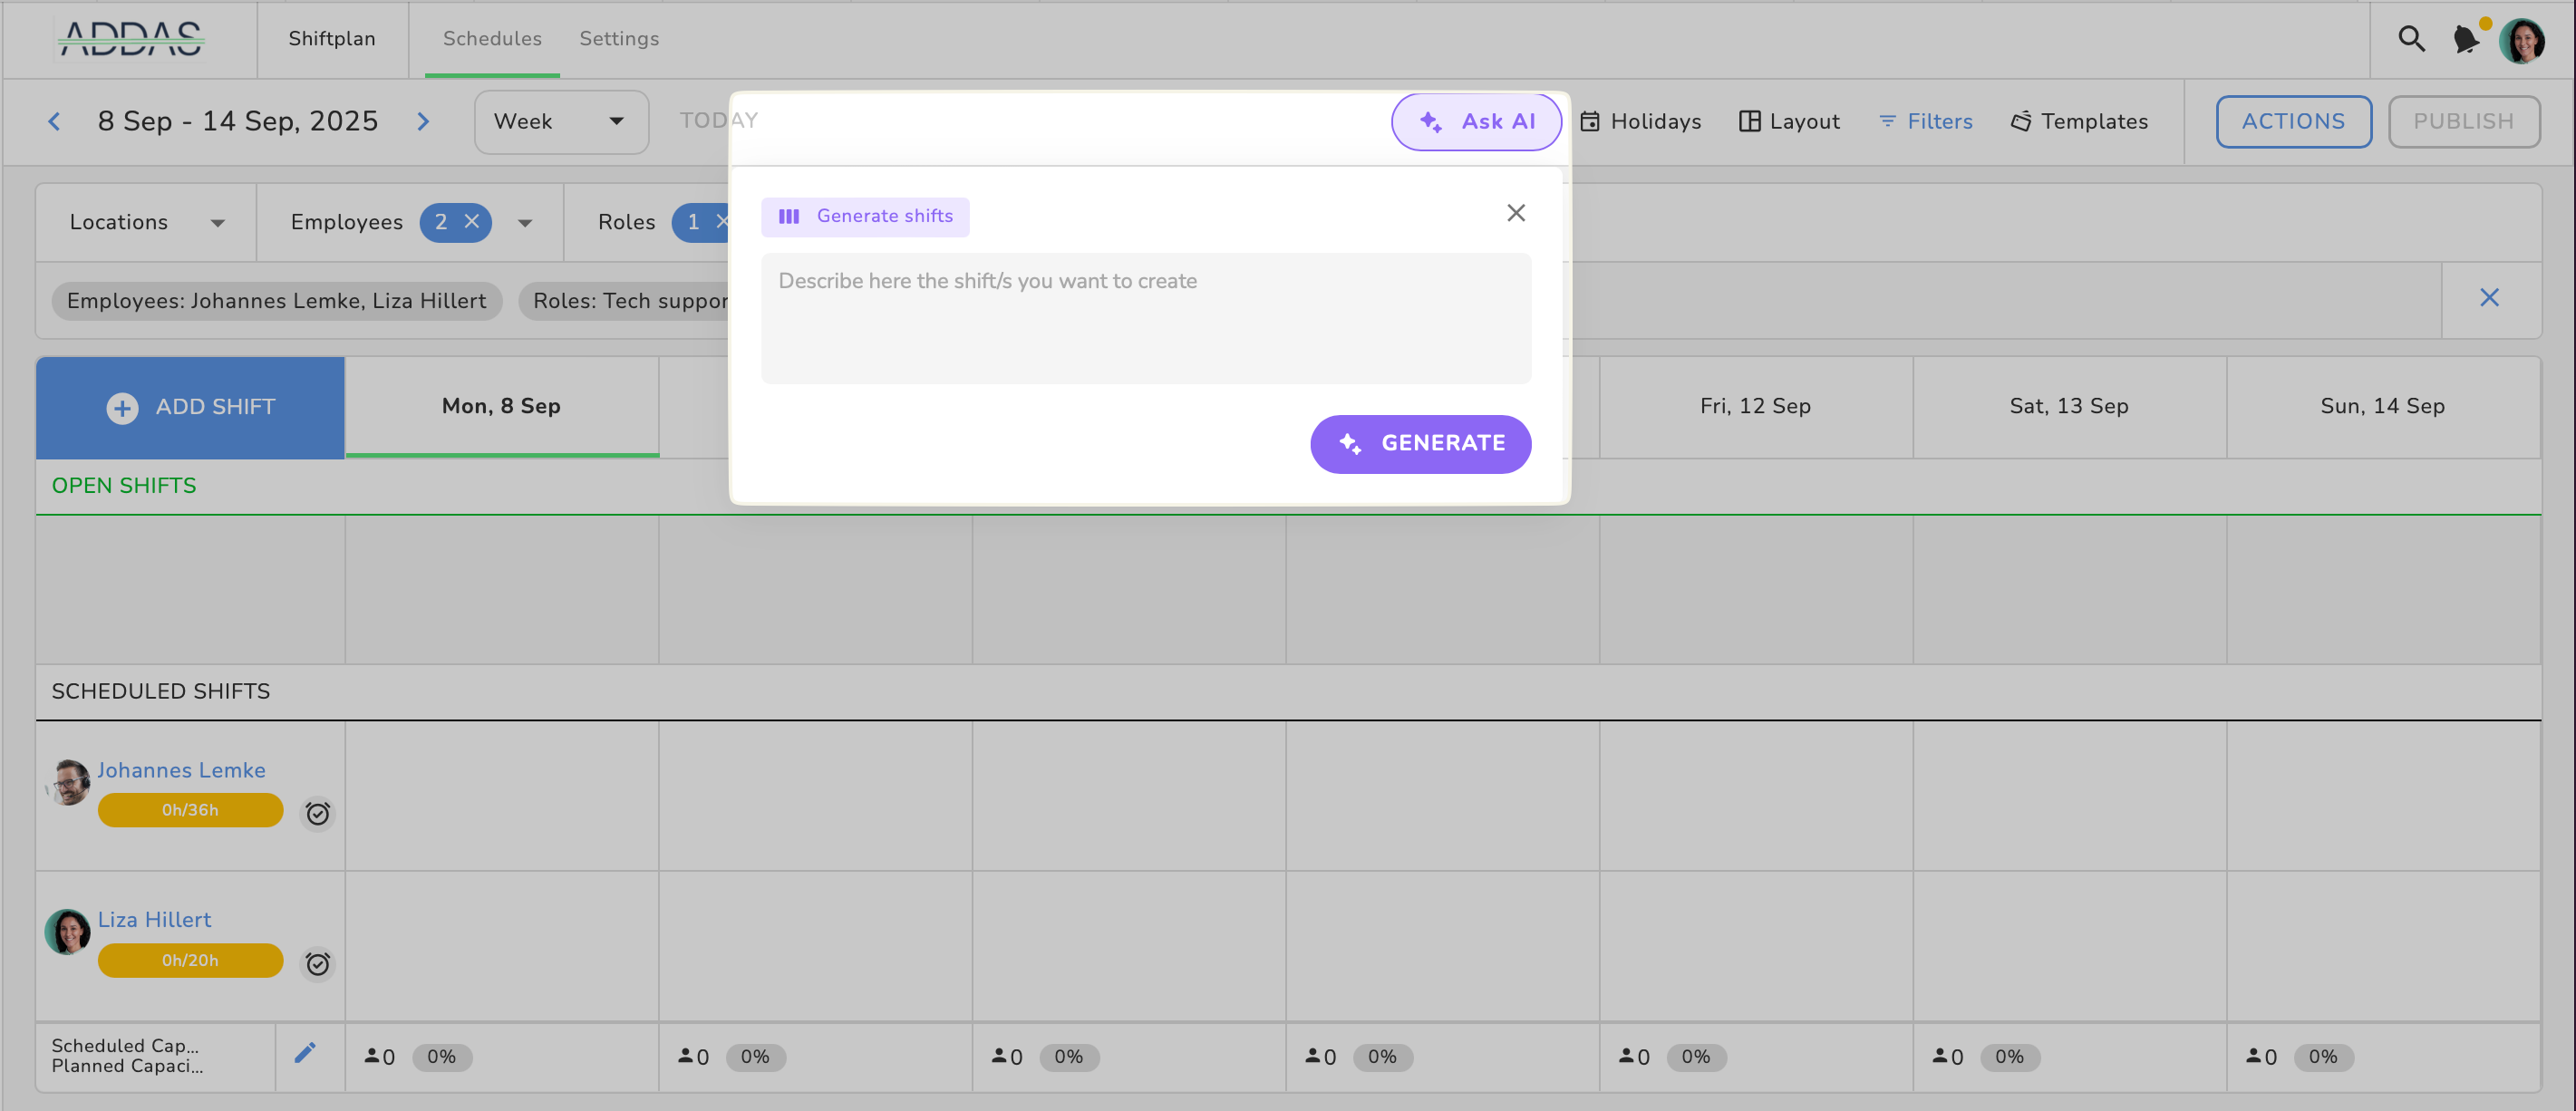
Task: Go to previous week arrow
Action: click(55, 122)
